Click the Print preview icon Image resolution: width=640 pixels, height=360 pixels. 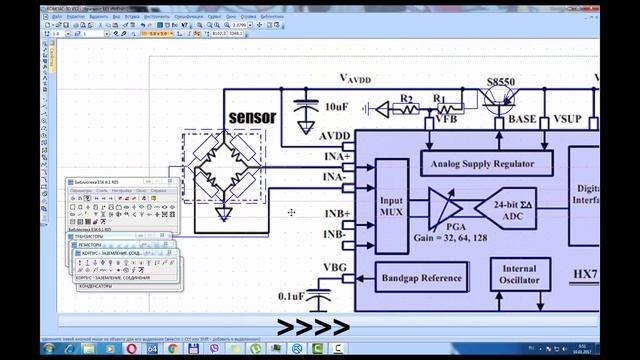click(82, 25)
